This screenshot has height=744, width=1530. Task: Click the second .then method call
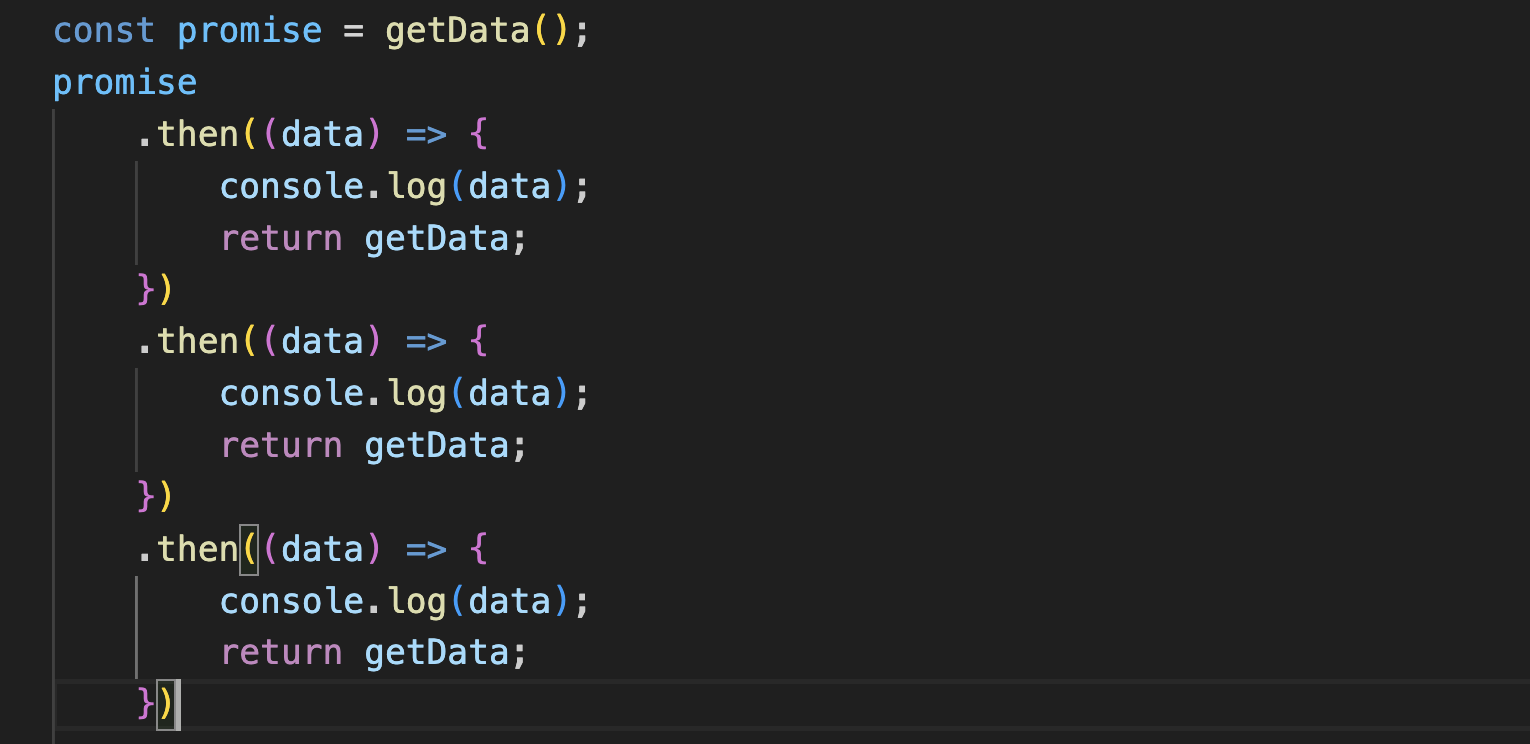[x=188, y=342]
